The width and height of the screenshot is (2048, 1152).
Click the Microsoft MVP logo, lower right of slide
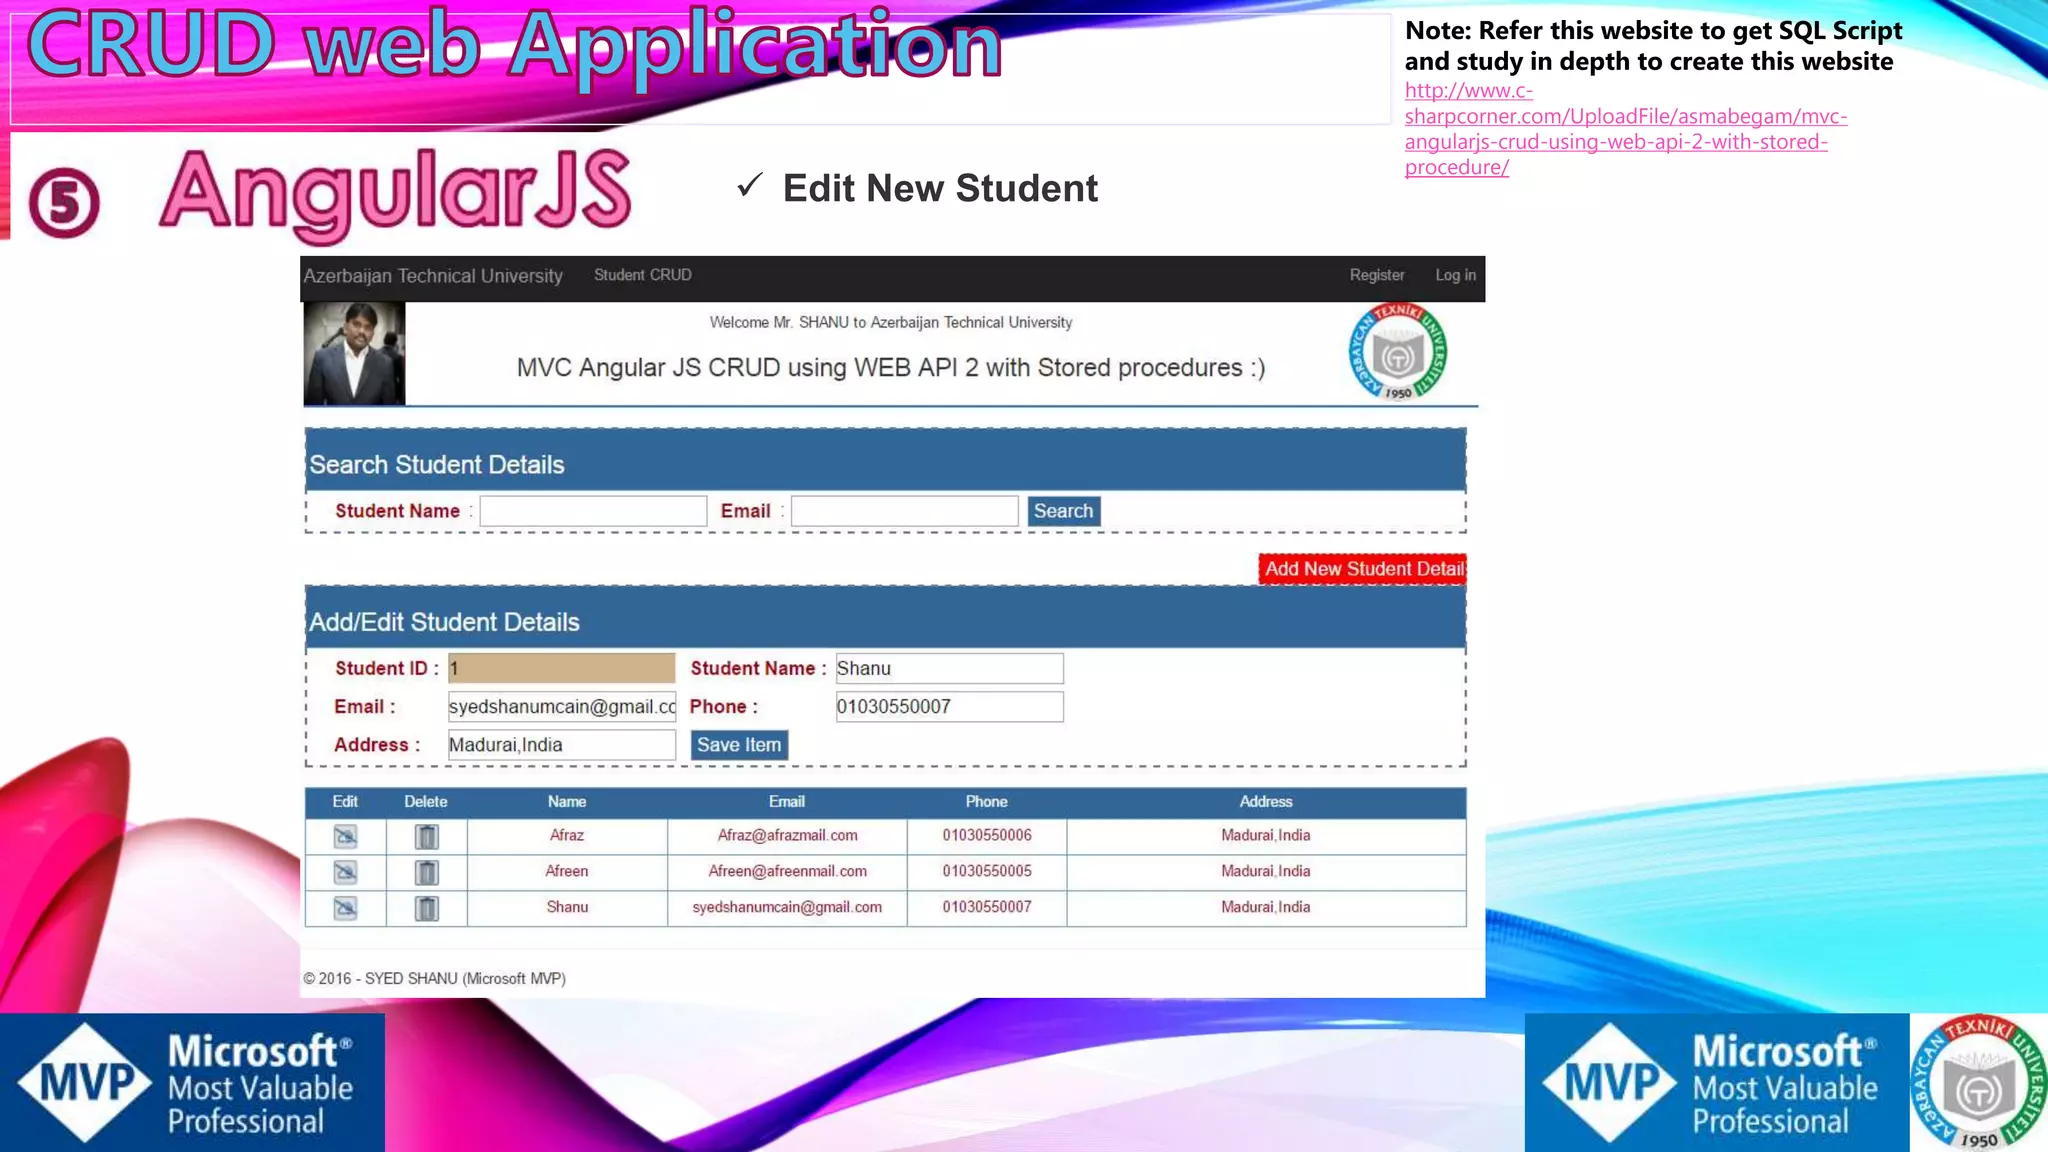tap(1717, 1083)
